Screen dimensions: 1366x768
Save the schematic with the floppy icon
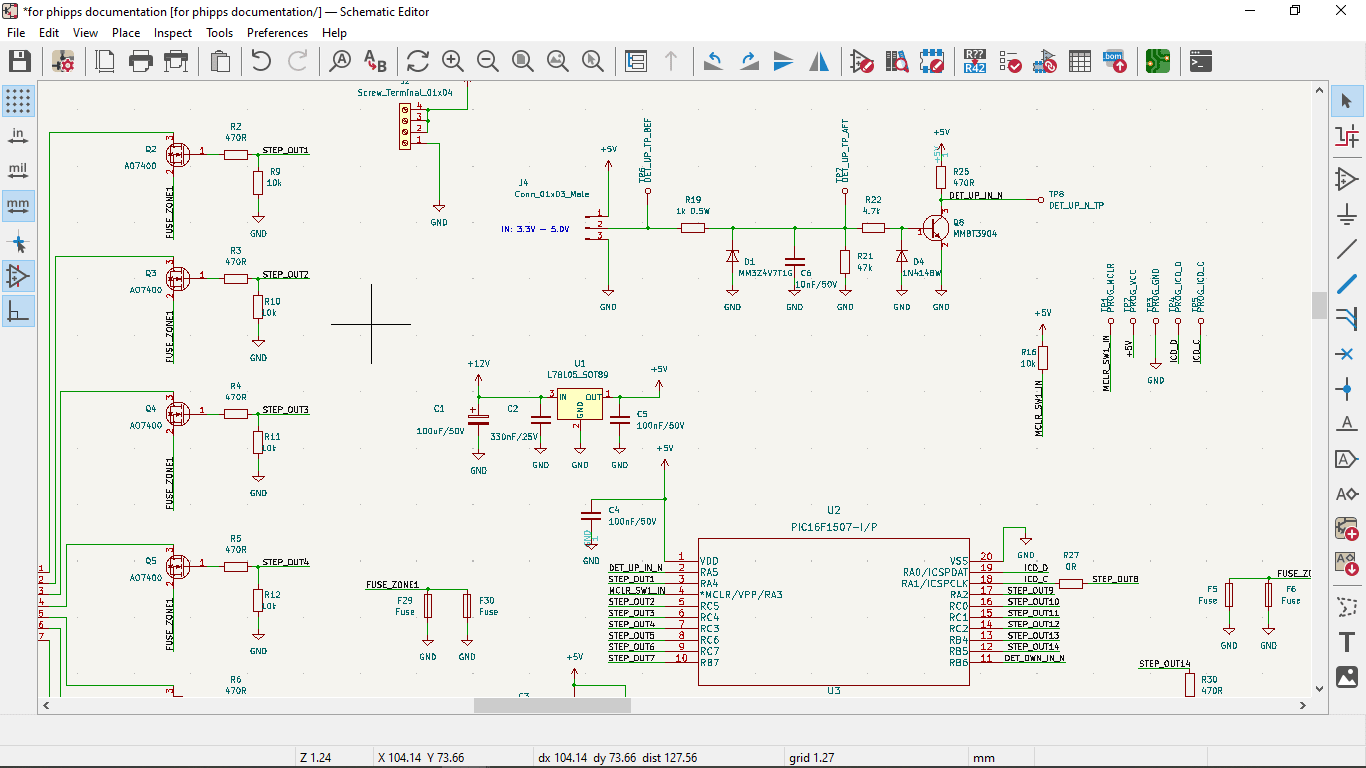(x=20, y=61)
